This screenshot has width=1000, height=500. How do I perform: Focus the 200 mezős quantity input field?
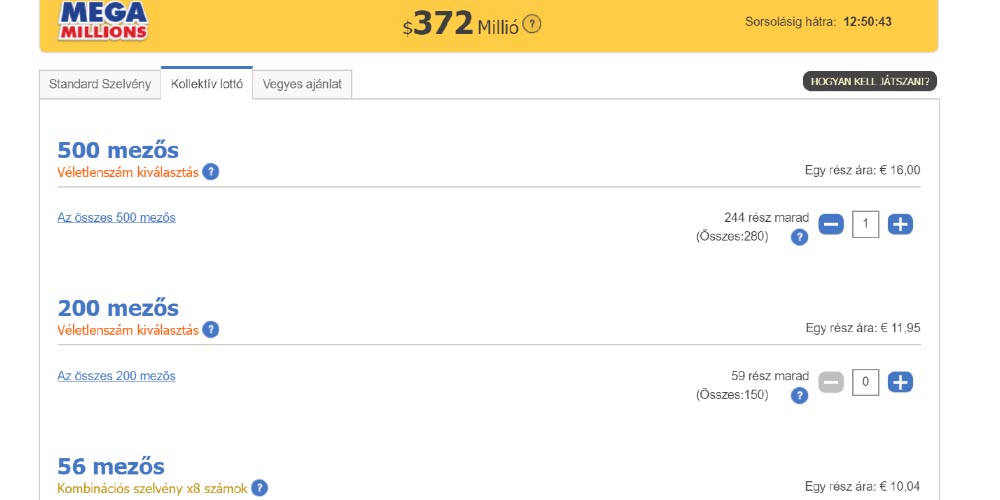pos(865,382)
